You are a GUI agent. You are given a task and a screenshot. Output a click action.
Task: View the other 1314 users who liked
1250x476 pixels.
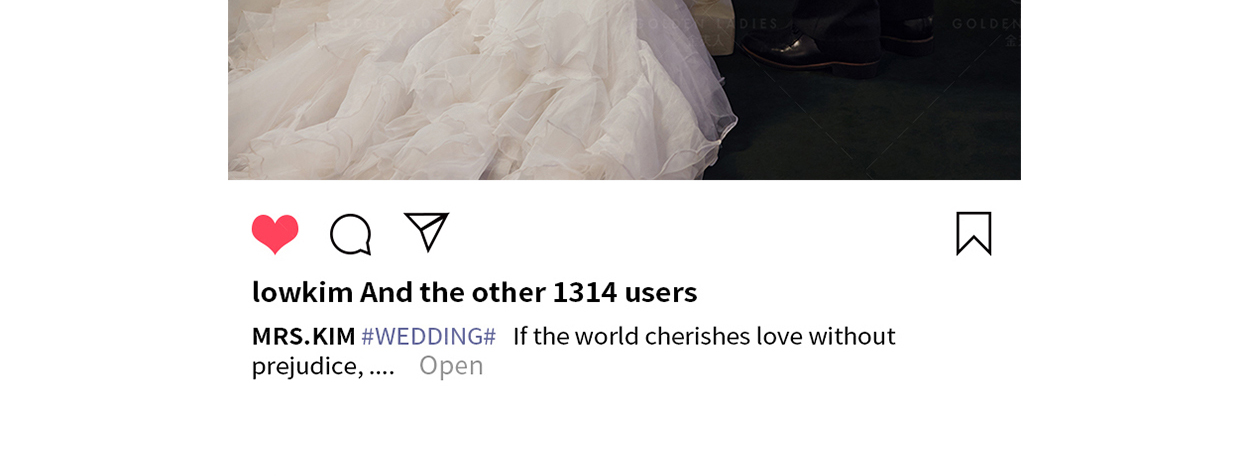click(528, 291)
